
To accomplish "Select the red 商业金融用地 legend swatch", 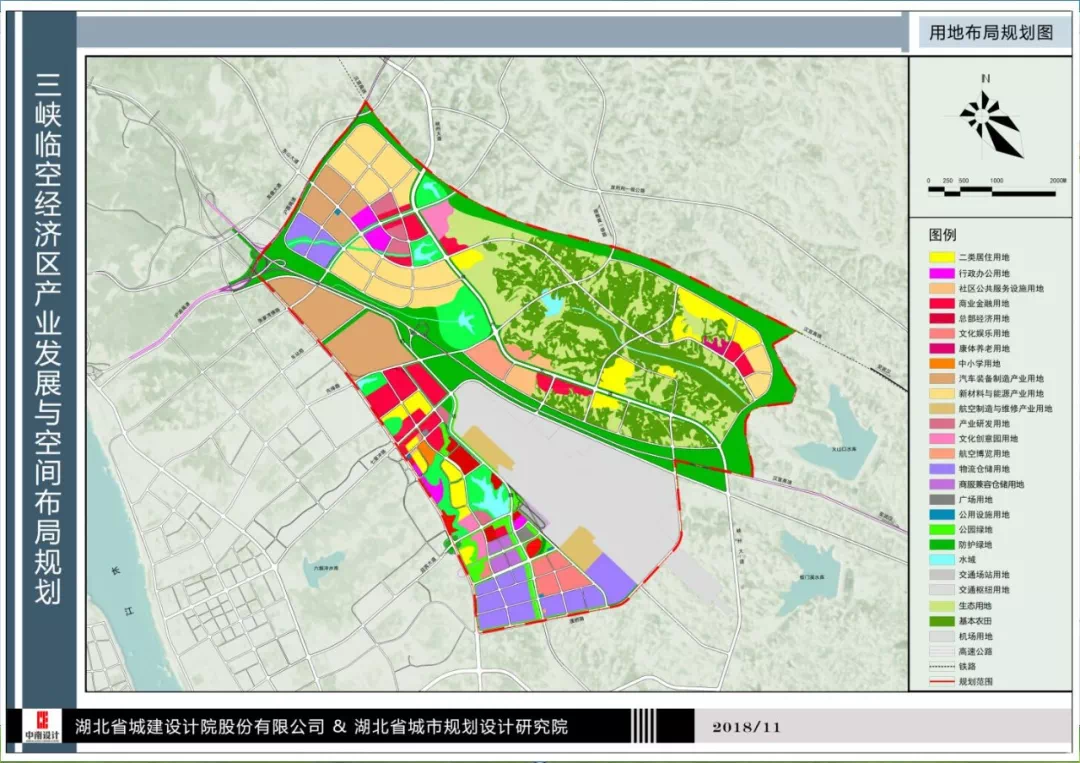I will click(942, 303).
